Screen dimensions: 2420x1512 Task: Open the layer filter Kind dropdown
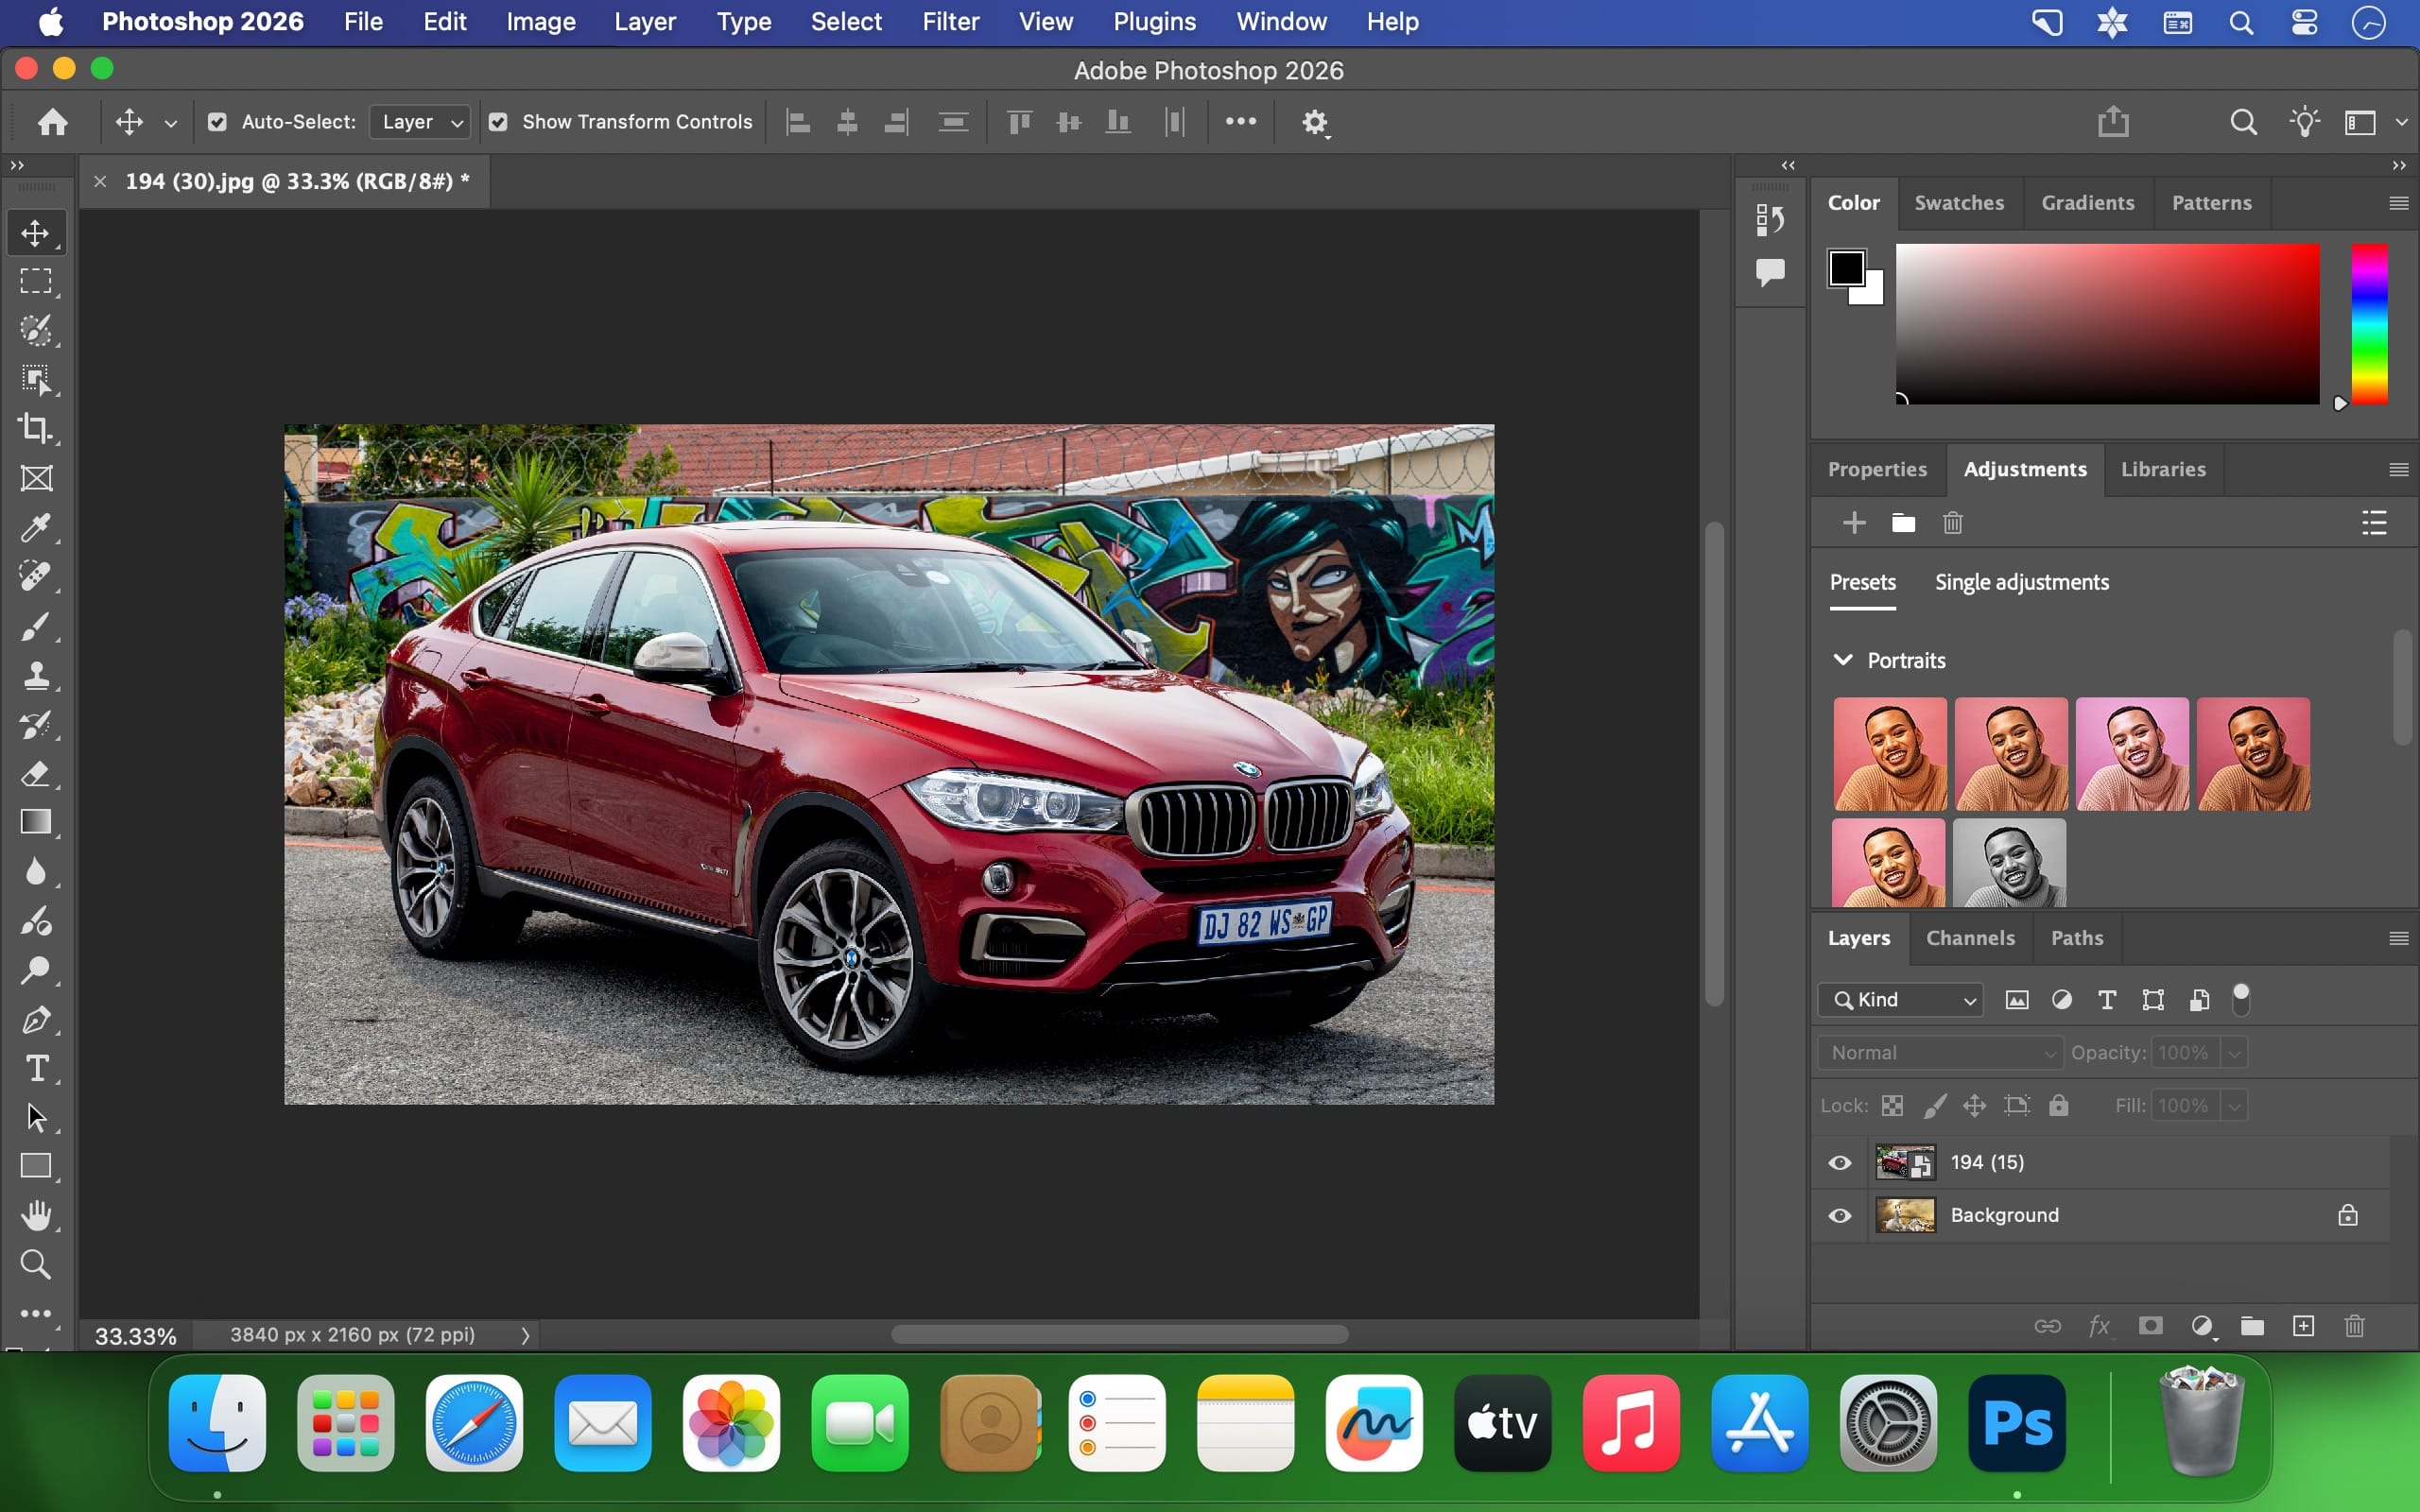coord(1901,999)
